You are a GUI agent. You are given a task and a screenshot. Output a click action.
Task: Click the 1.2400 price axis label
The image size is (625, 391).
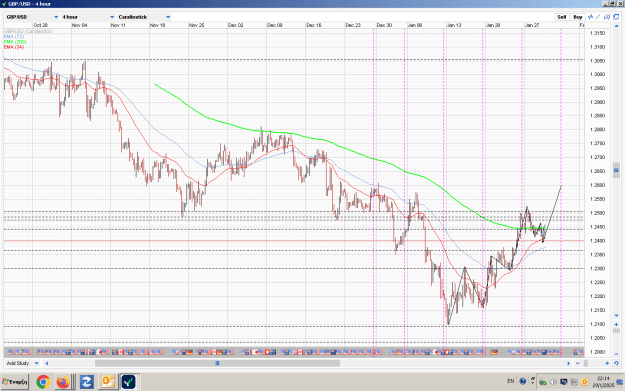click(x=597, y=241)
